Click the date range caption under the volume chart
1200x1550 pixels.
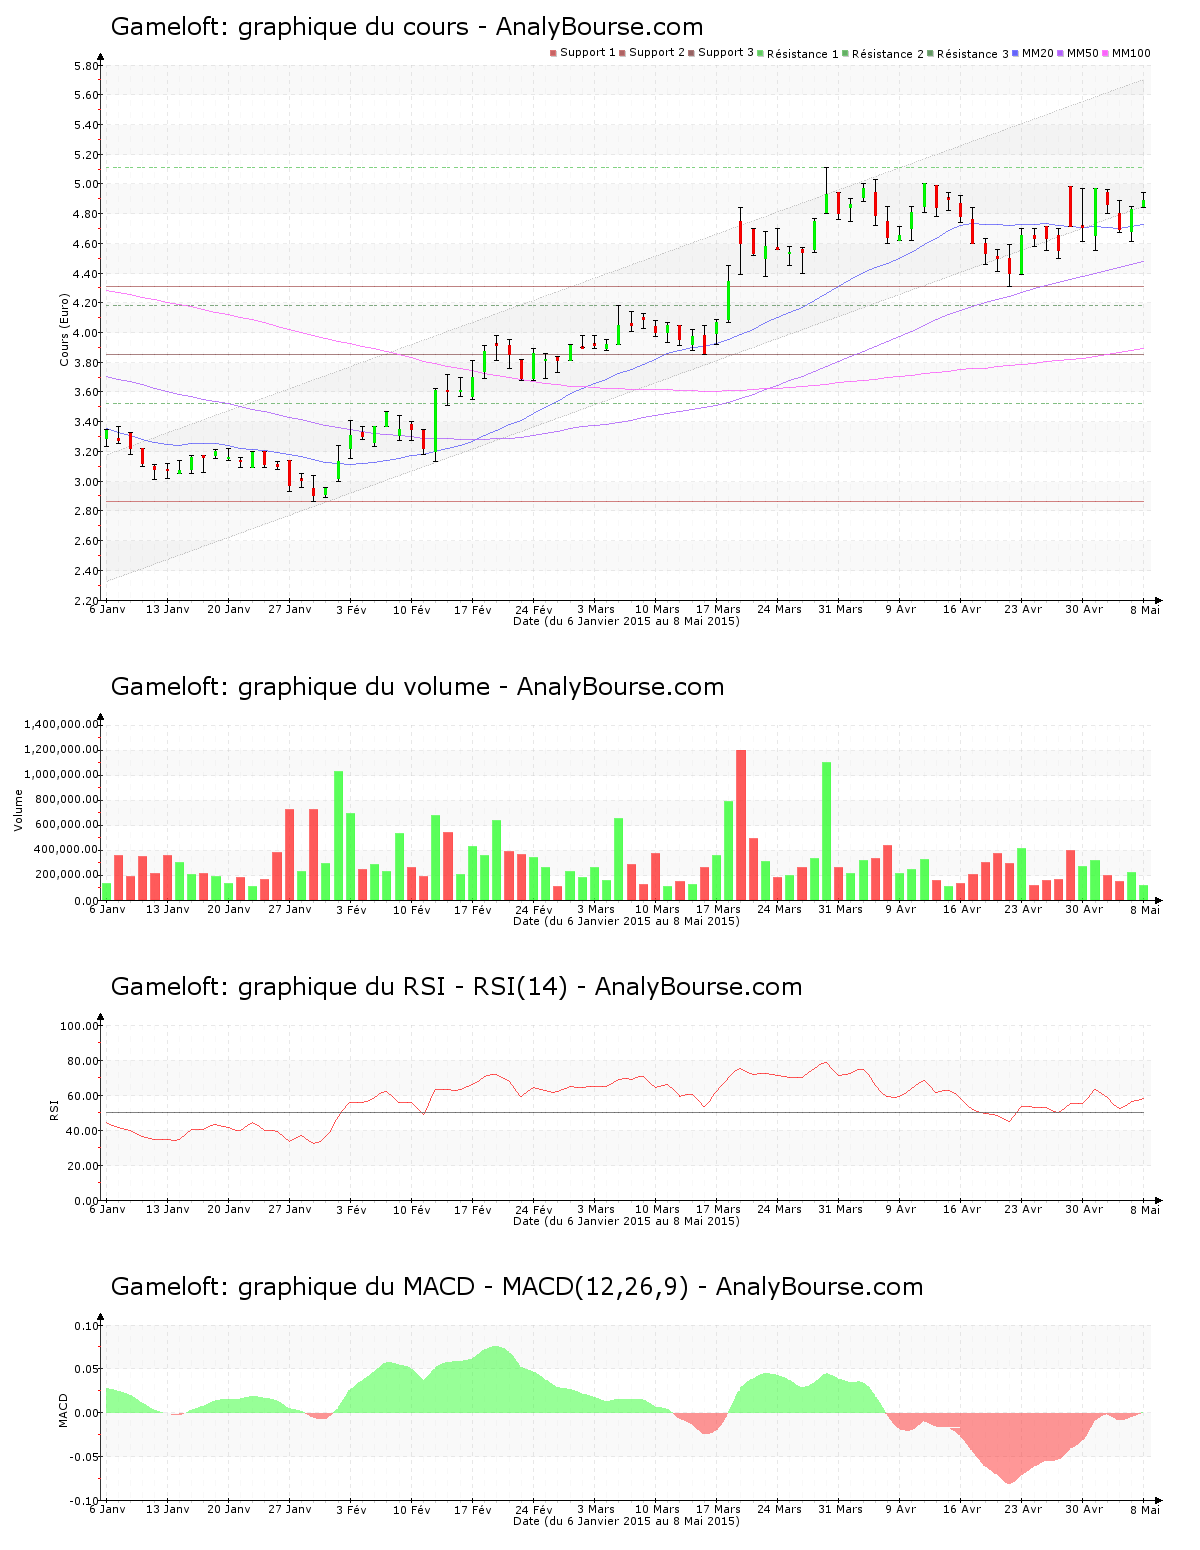[x=626, y=921]
